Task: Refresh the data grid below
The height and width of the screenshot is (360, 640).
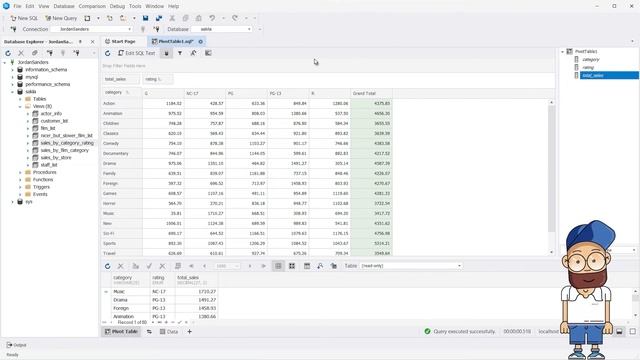Action: [x=107, y=266]
